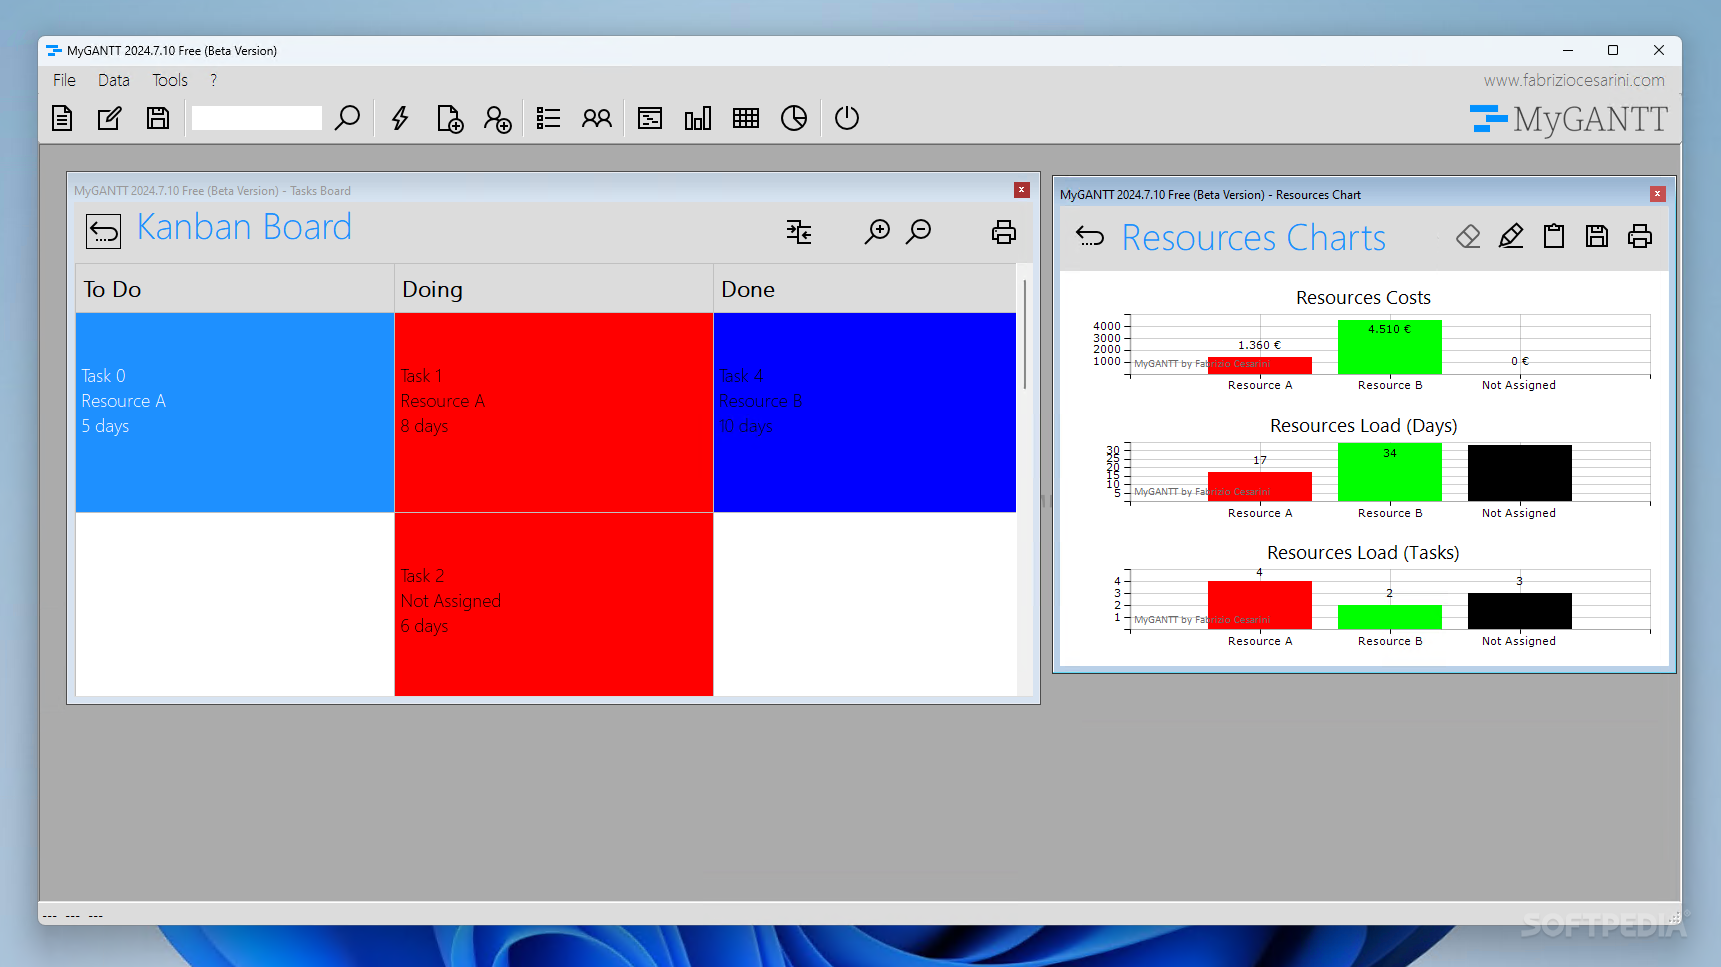The width and height of the screenshot is (1721, 967).
Task: Click the Resources Costs chart title
Action: (1363, 298)
